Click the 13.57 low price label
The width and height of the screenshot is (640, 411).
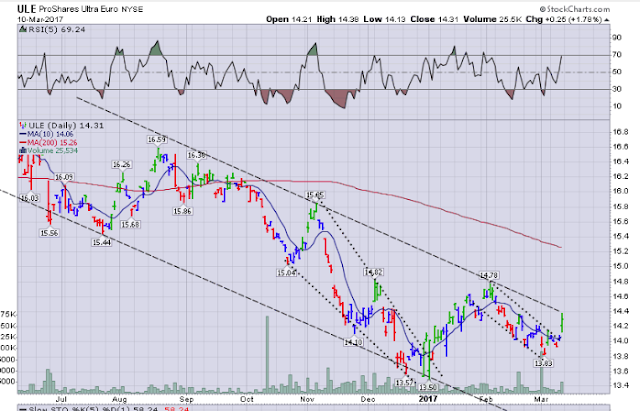pos(405,382)
